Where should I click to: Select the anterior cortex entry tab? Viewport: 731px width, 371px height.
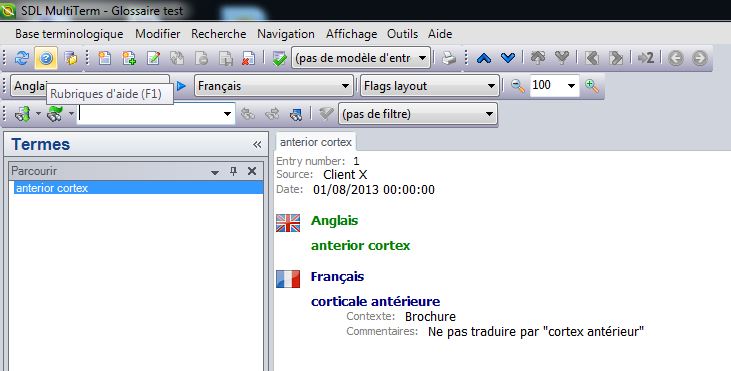[316, 142]
